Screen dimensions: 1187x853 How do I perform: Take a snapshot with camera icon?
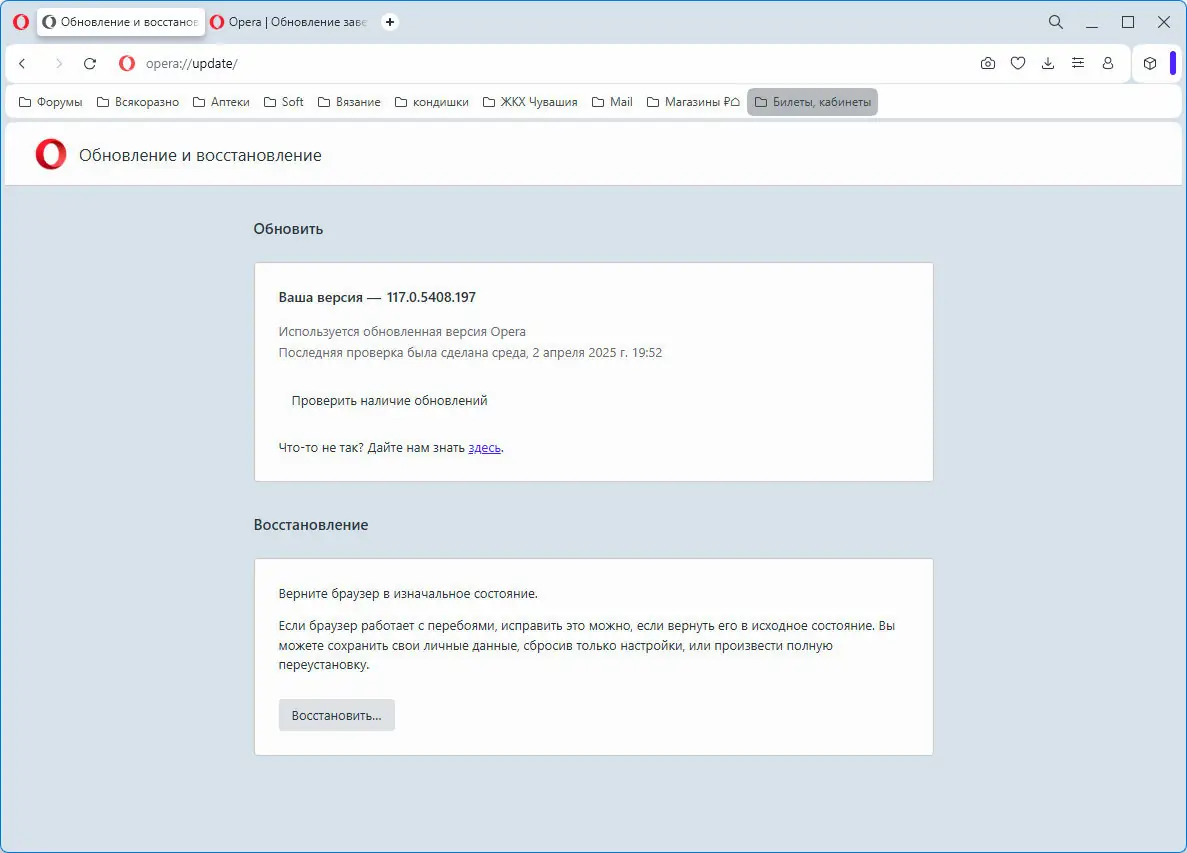(988, 64)
